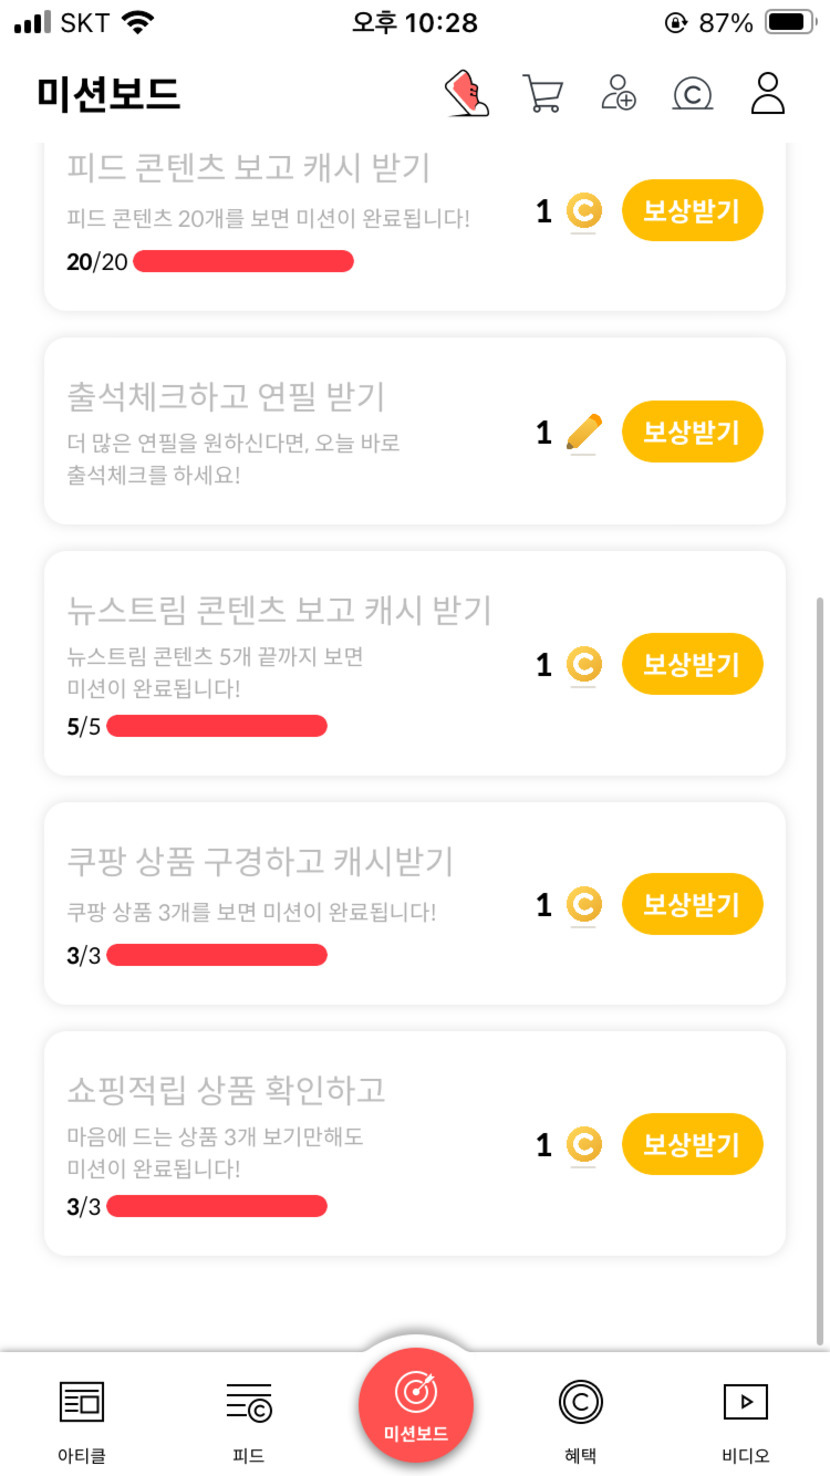This screenshot has width=830, height=1476.
Task: Open the shopping cart icon
Action: click(x=543, y=94)
